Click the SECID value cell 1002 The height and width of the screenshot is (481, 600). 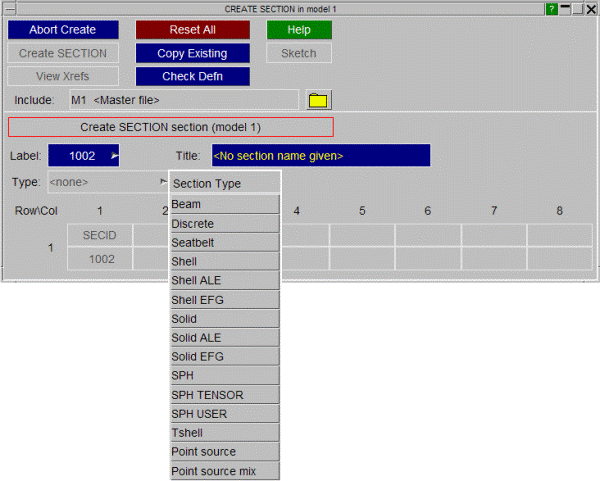100,258
